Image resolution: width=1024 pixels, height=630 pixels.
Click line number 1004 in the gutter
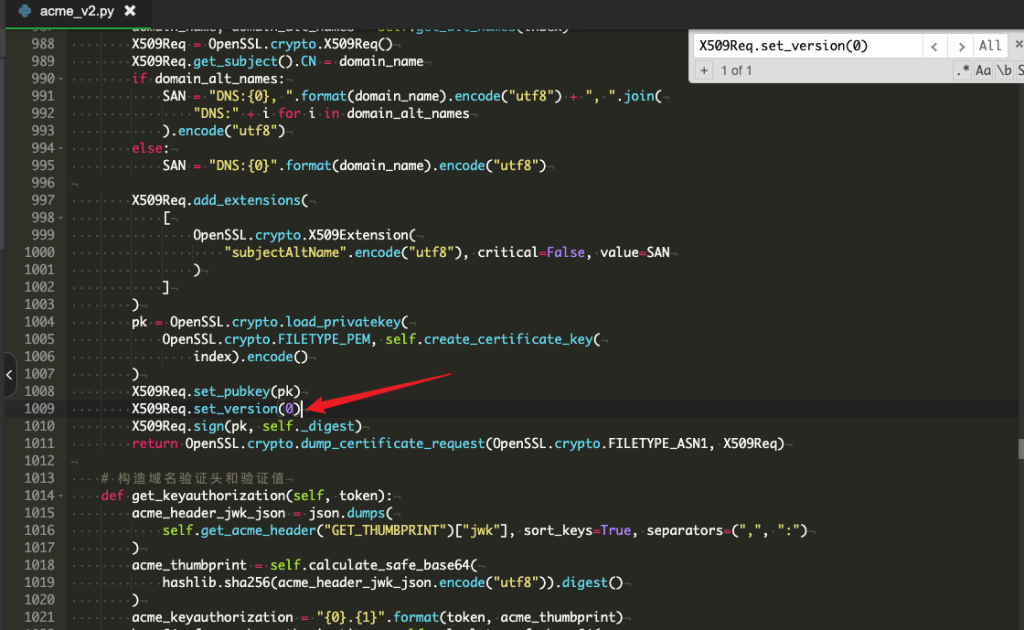[x=38, y=322]
